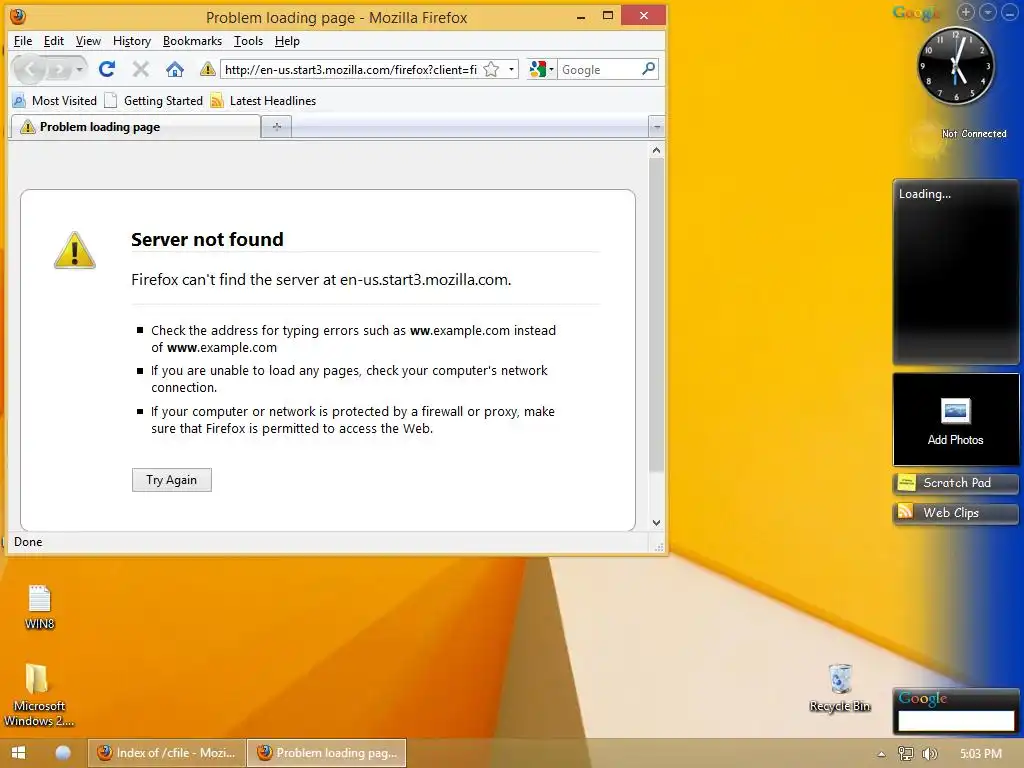Click the page scrollbar up arrow

click(x=656, y=150)
